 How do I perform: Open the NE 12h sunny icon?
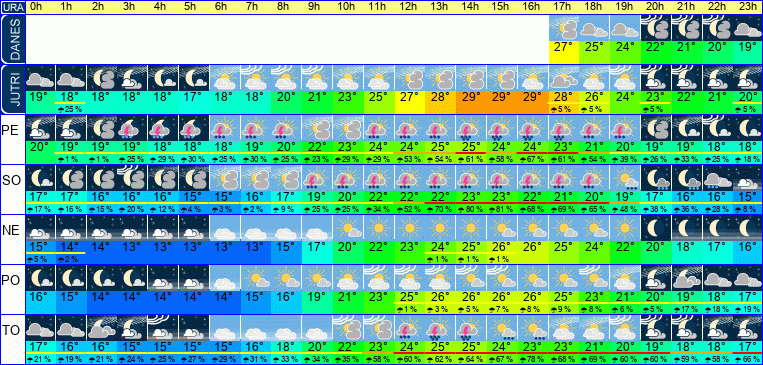409,228
